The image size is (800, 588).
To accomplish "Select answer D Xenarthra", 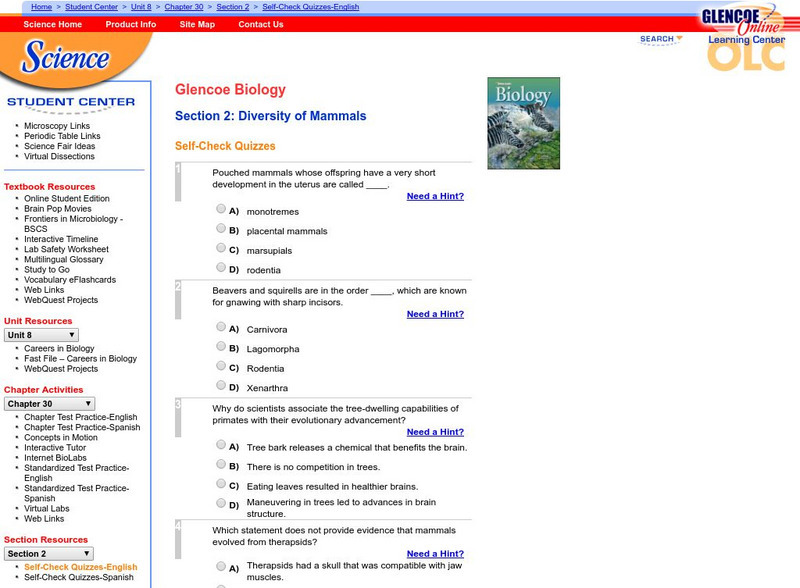I will [x=221, y=385].
